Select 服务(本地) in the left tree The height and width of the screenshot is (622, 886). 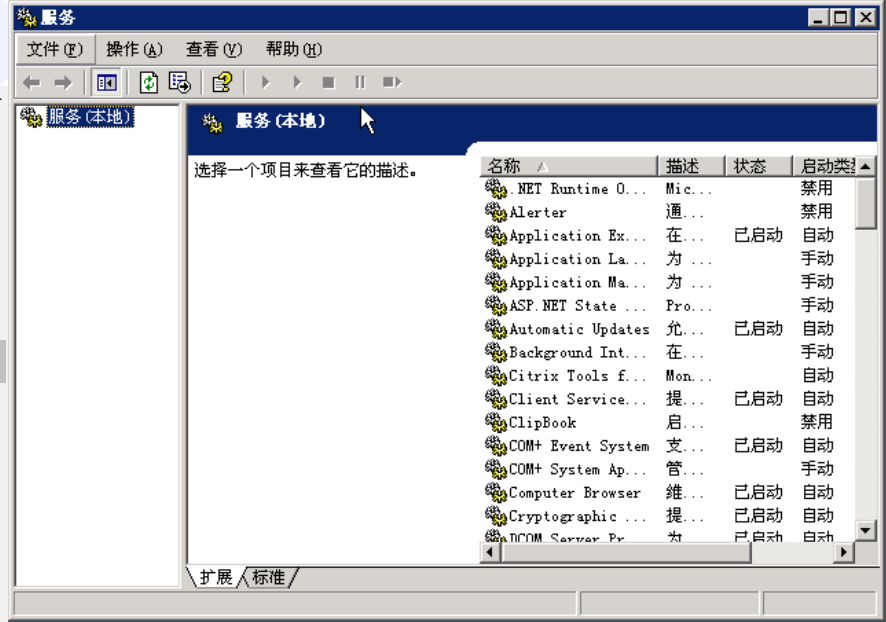pos(90,117)
